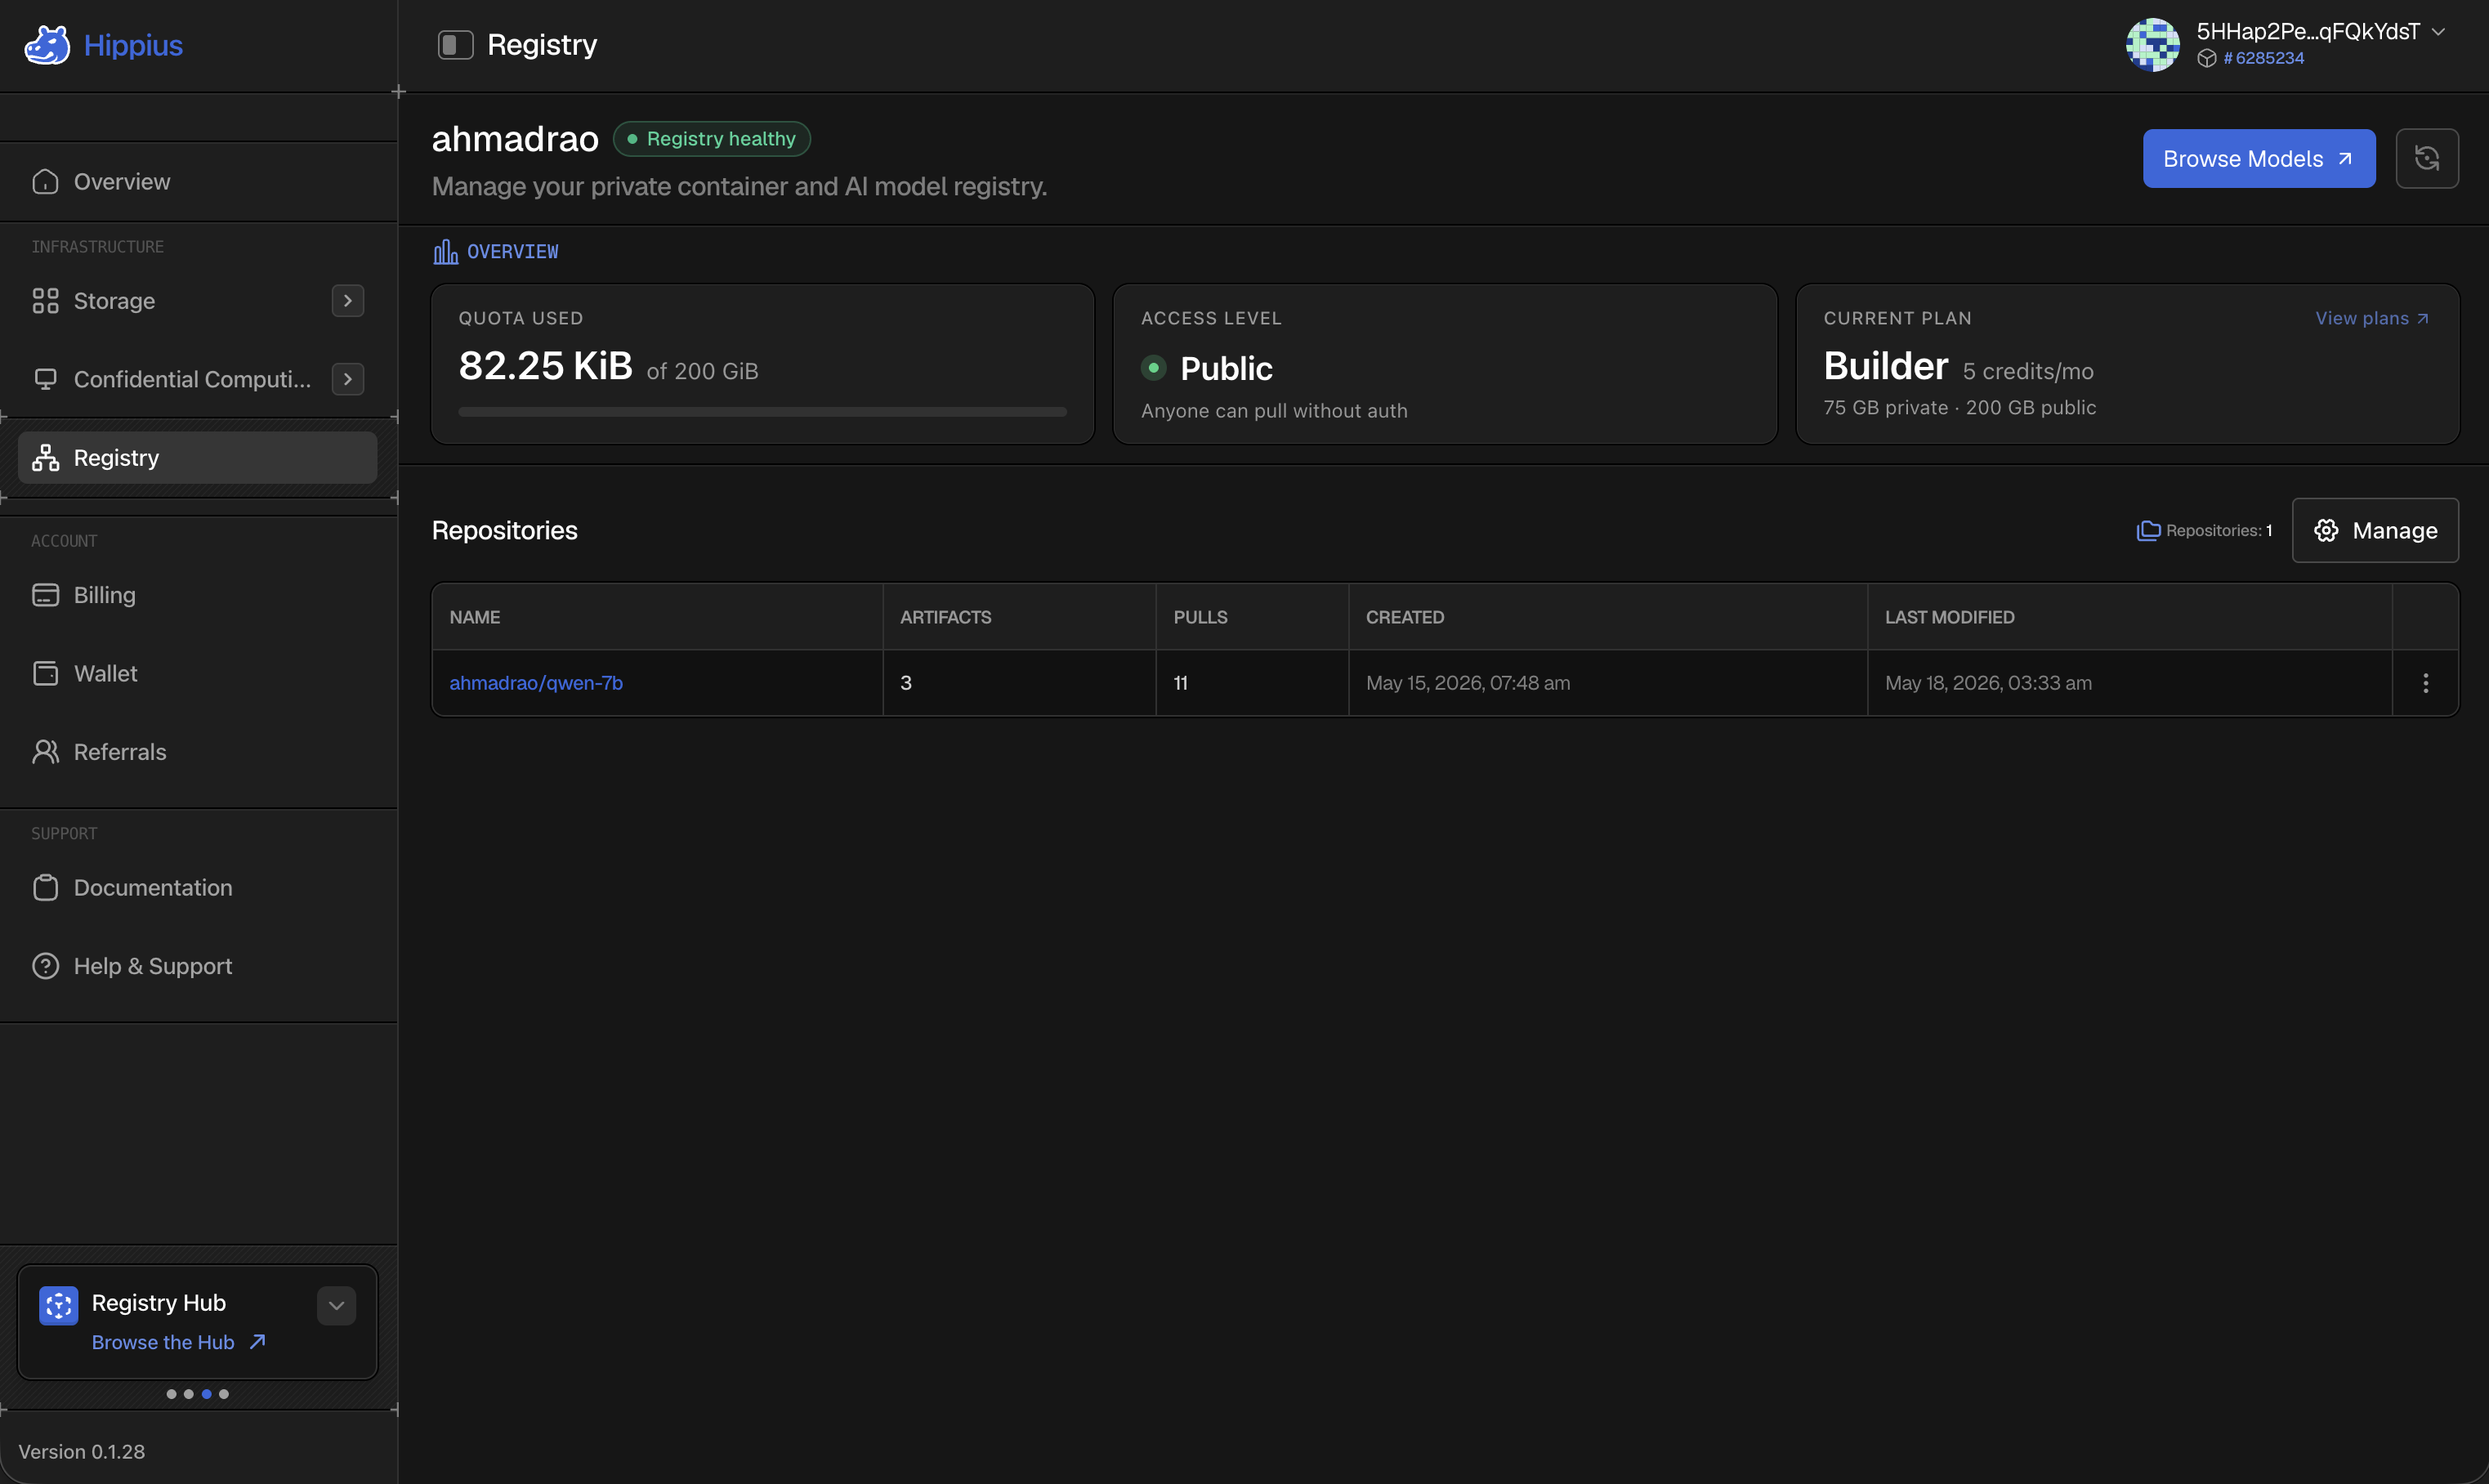
Task: Select the fourth carousel dot under Registry Hub
Action: 224,1394
